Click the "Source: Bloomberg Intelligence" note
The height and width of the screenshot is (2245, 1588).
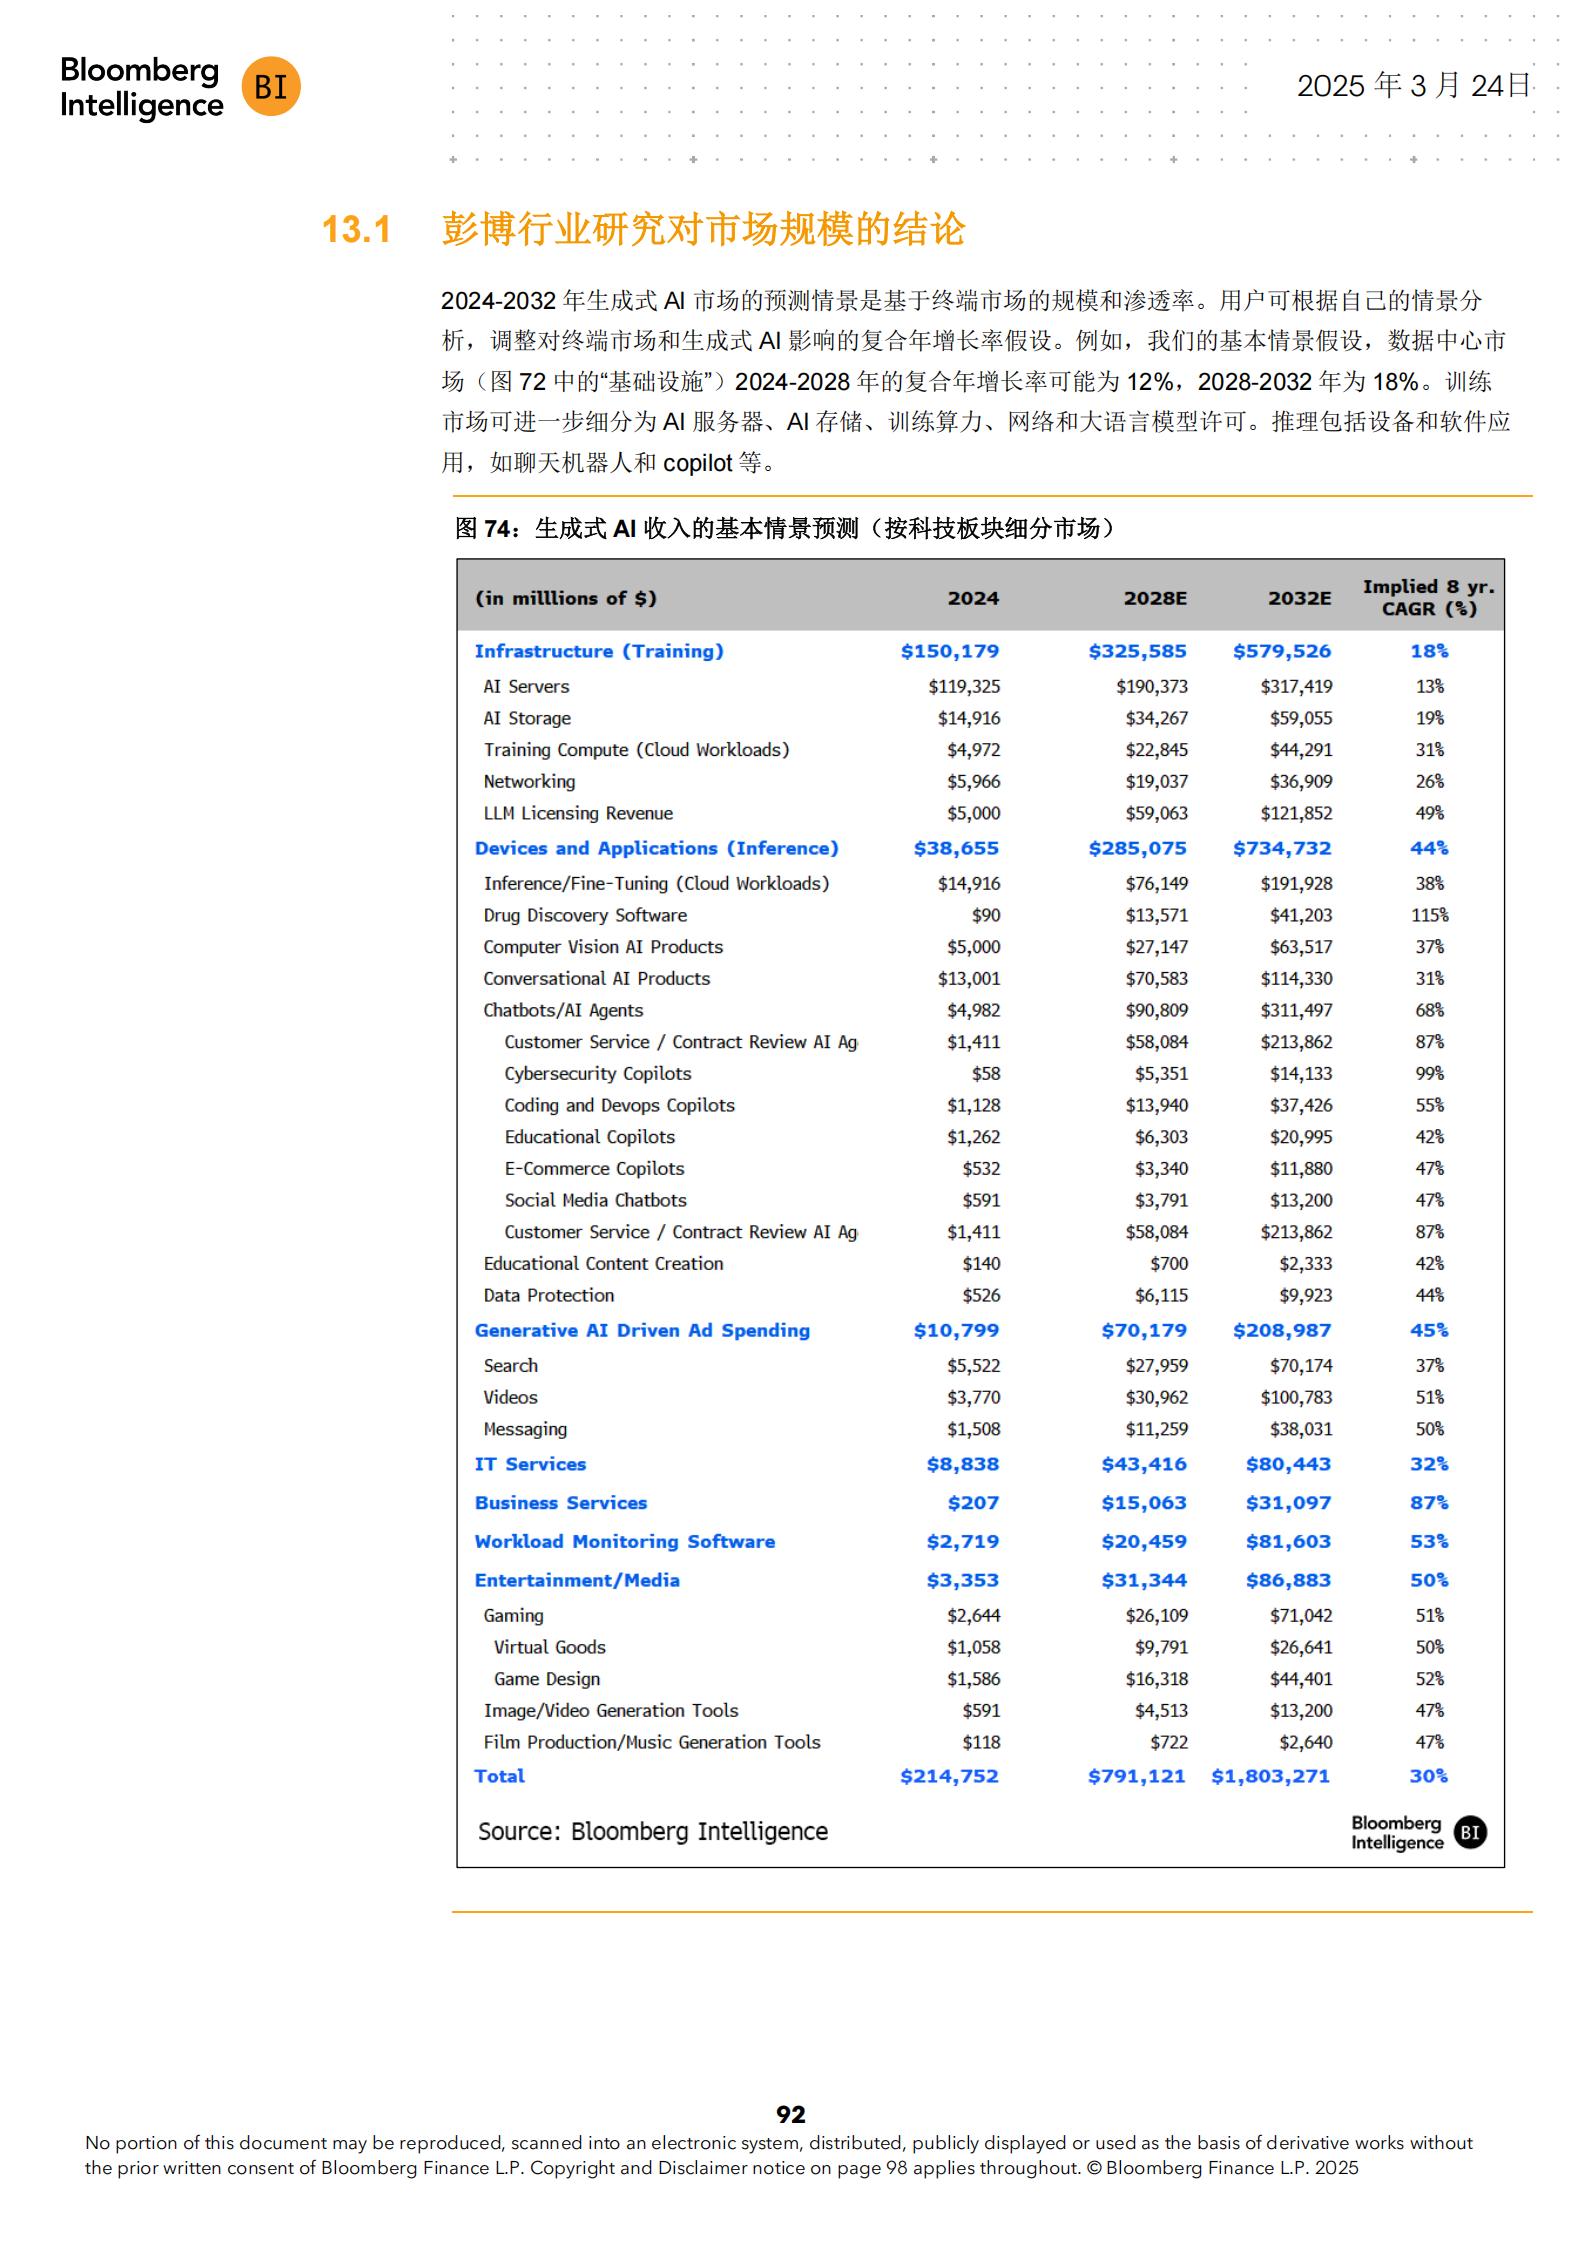pyautogui.click(x=653, y=1831)
